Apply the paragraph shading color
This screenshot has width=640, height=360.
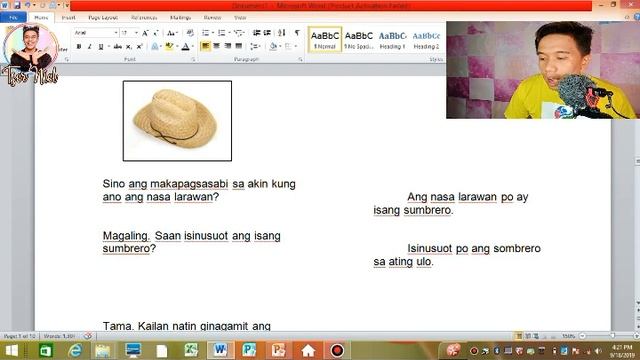(273, 46)
